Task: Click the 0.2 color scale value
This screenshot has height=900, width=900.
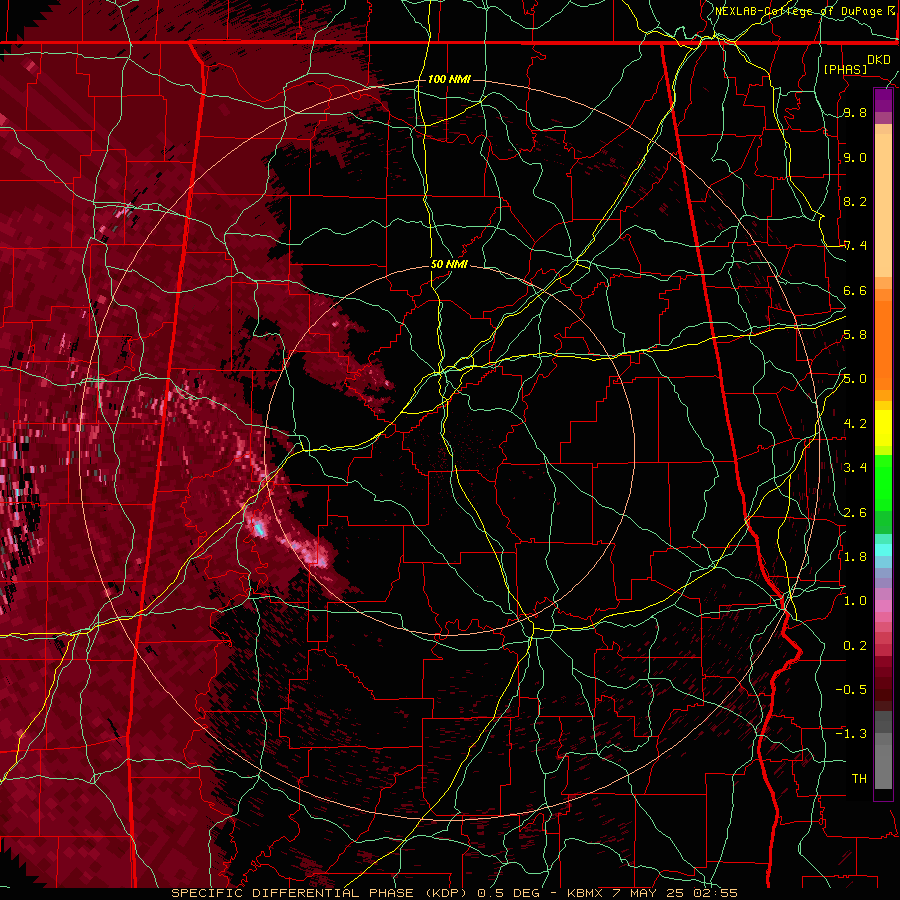Action: coord(855,645)
